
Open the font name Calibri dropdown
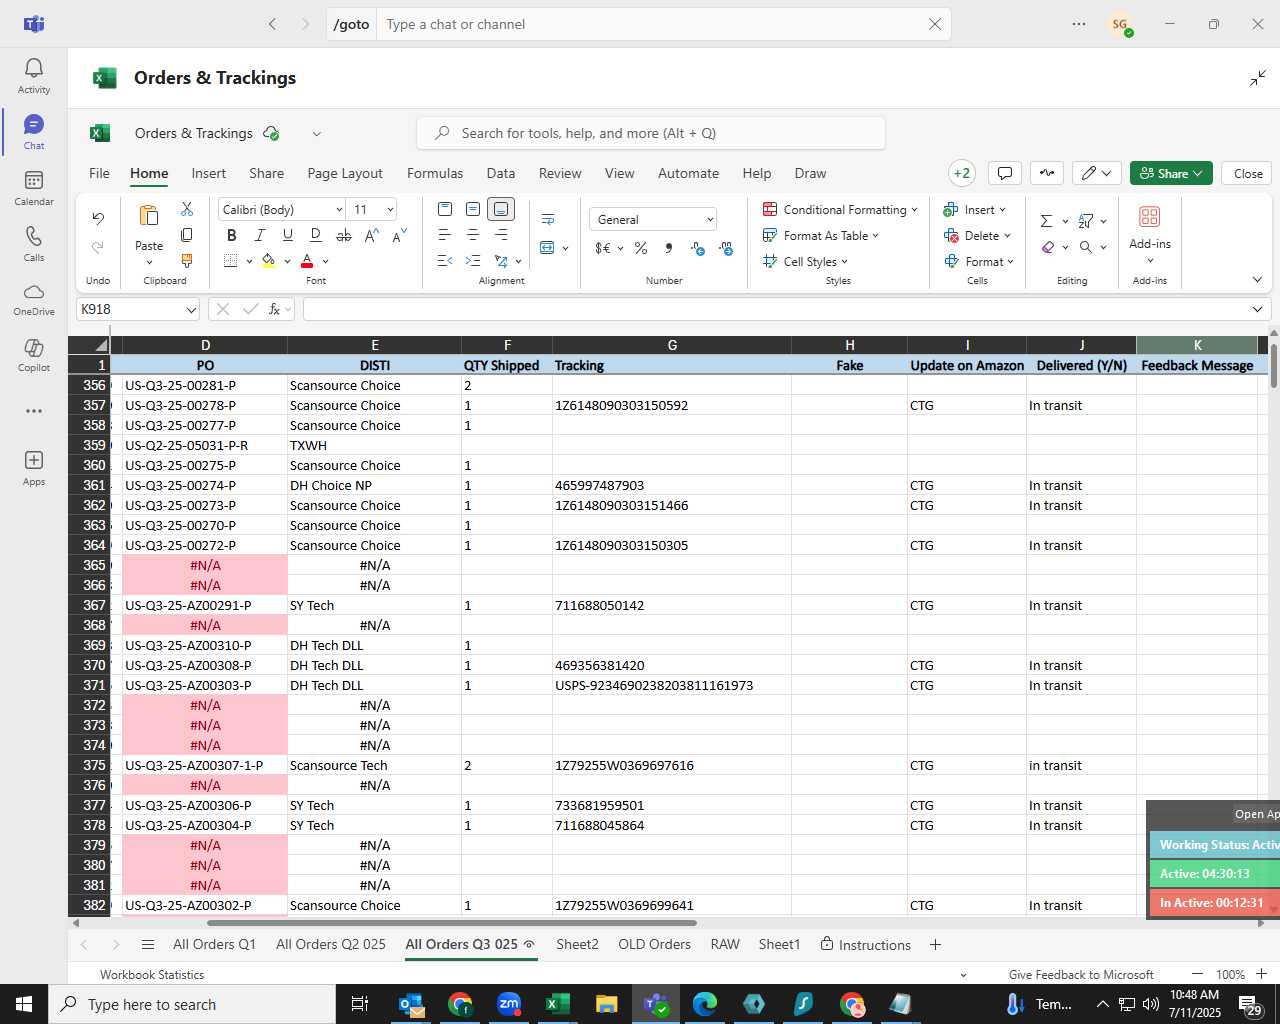[339, 210]
